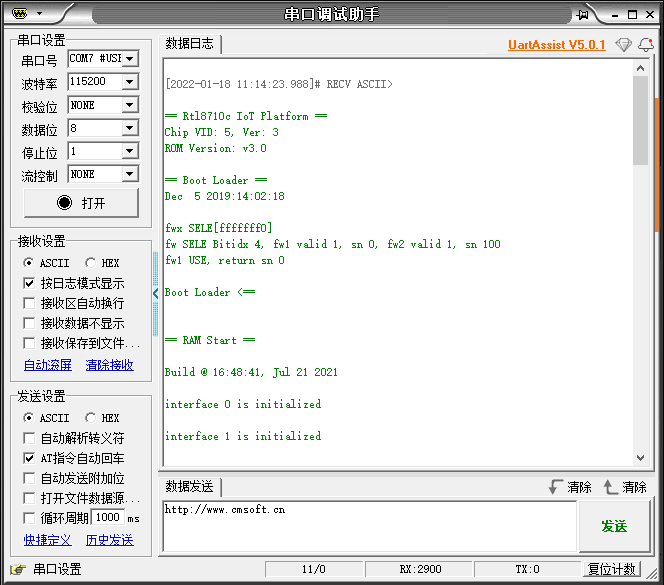Viewport: 664px width, 585px height.
Task: Open the 历史发送 link
Action: (x=110, y=540)
